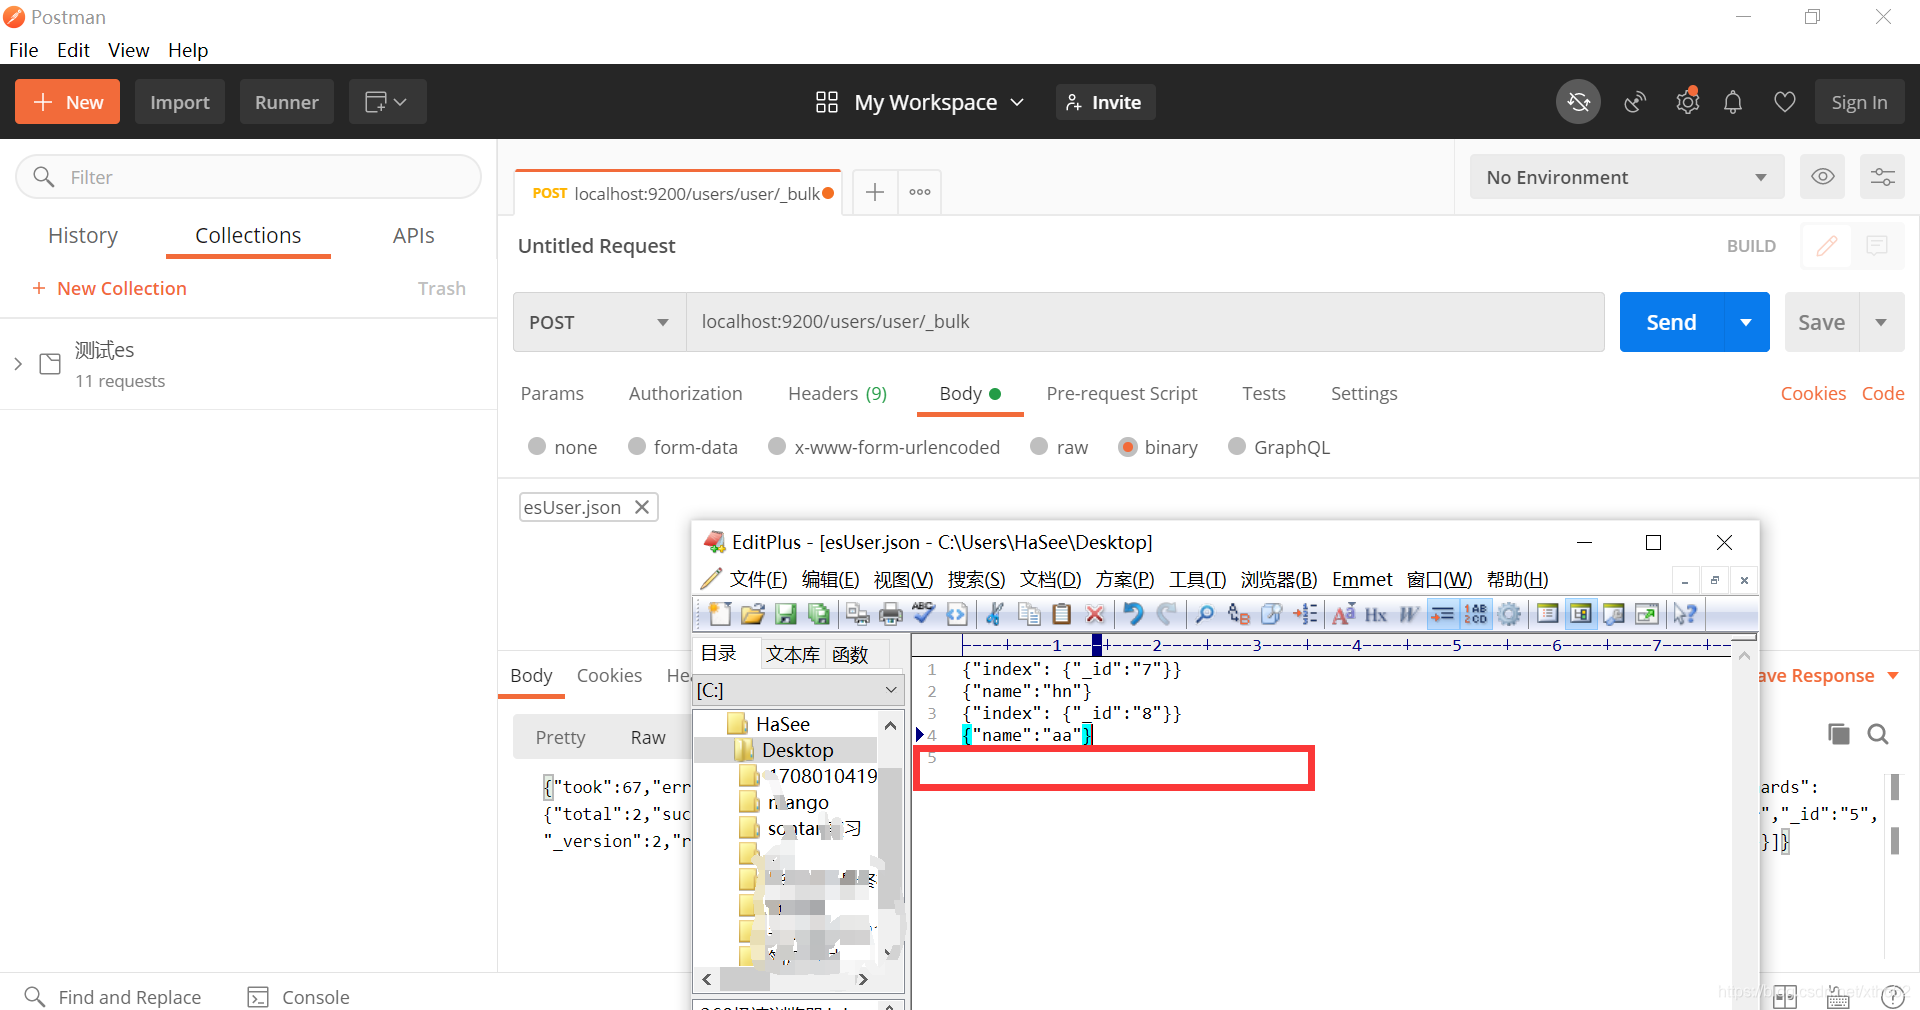Expand the 测试es collection
The width and height of the screenshot is (1920, 1010).
(18, 364)
